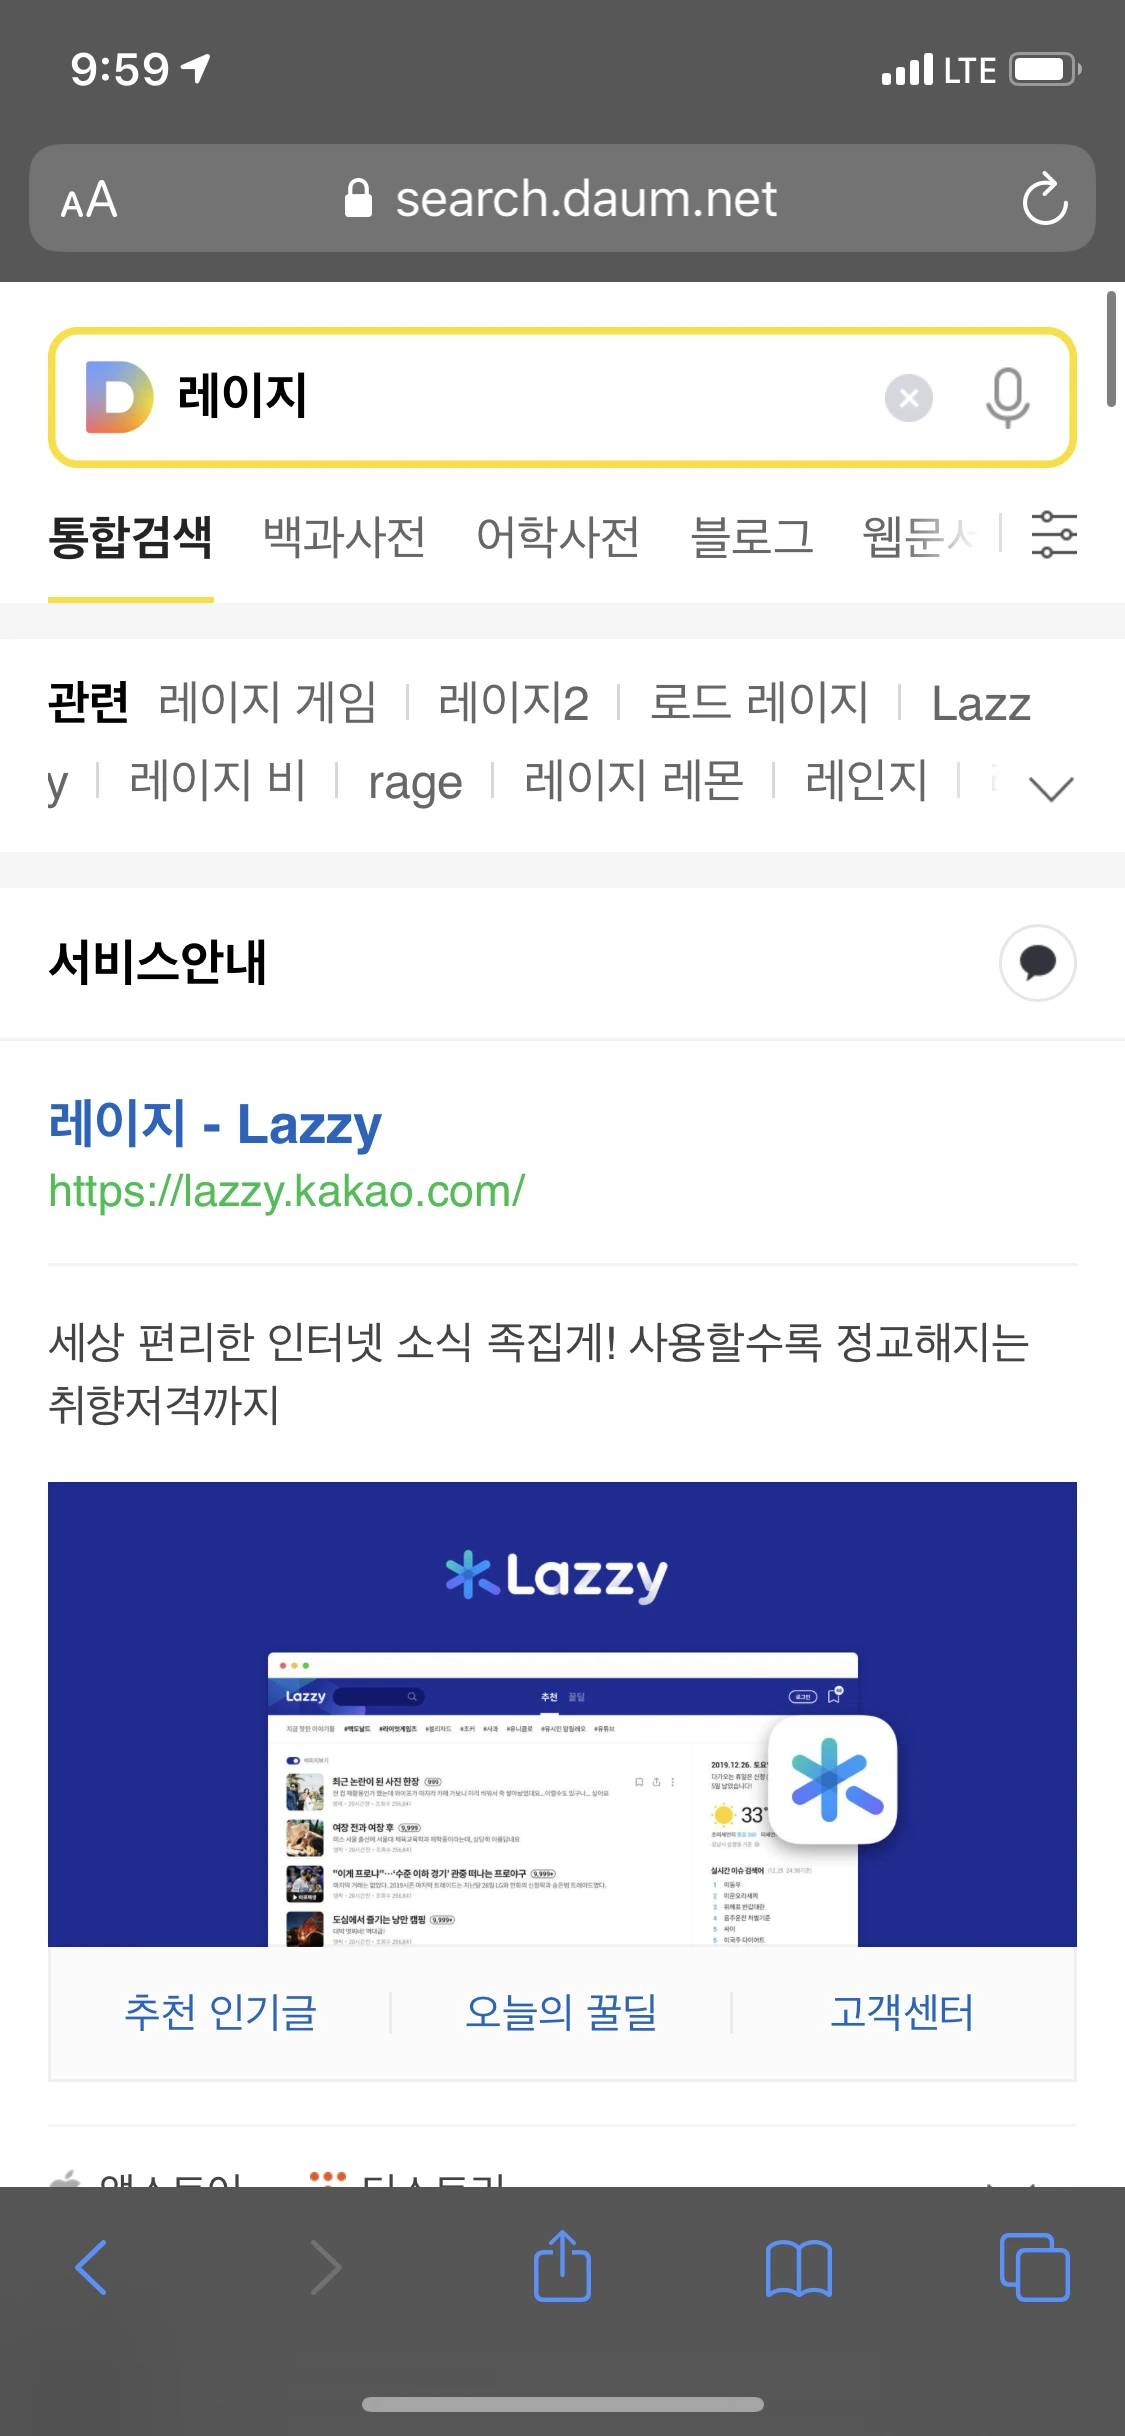The width and height of the screenshot is (1125, 2436).
Task: Switch to the 백과사전 tab
Action: click(x=344, y=536)
